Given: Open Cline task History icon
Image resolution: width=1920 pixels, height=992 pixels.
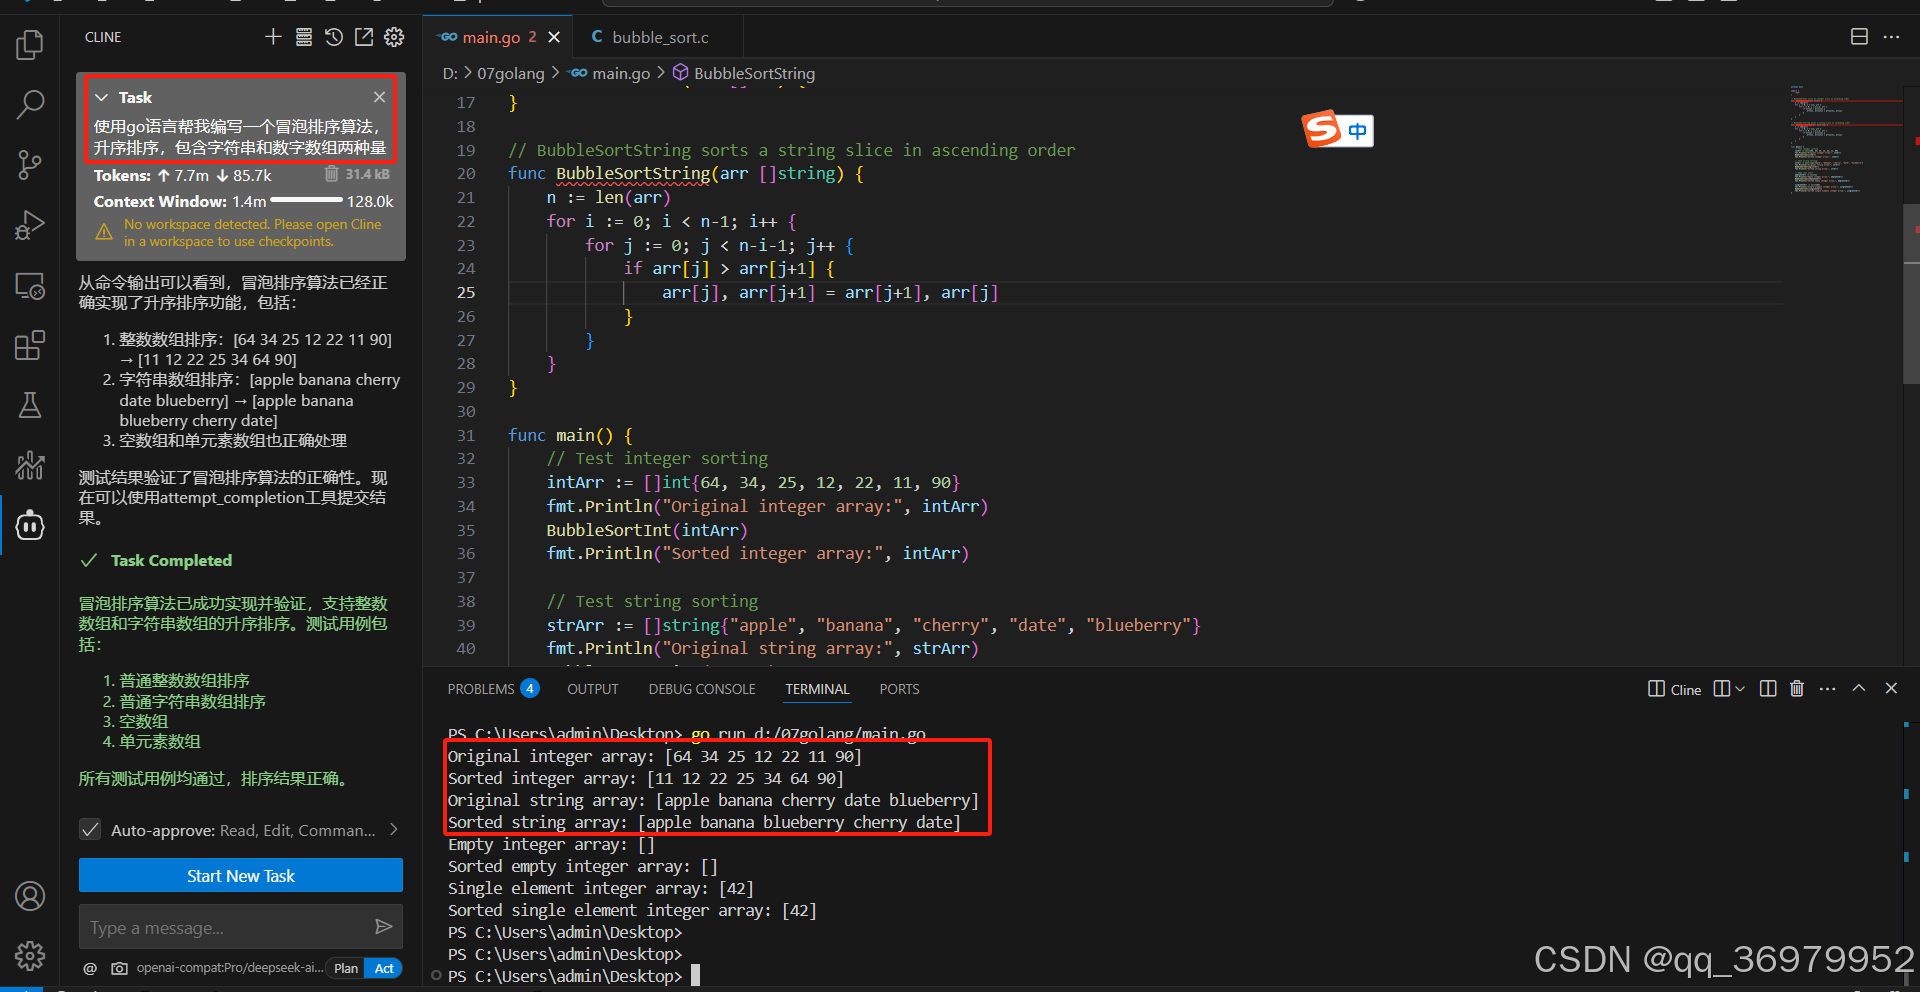Looking at the screenshot, I should click(334, 37).
